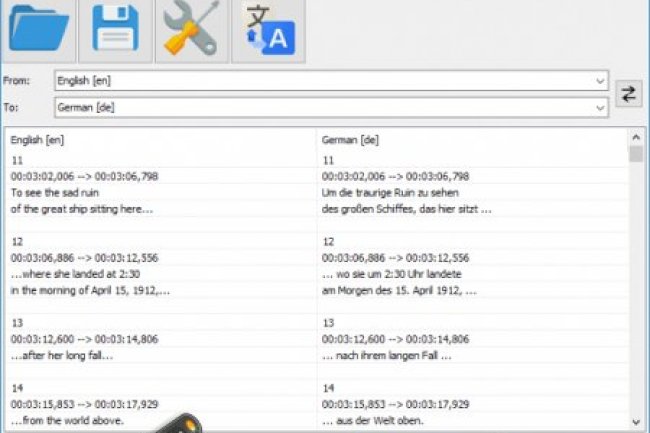This screenshot has height=433, width=650.
Task: Save the subtitles with the floppy disk icon
Action: tap(115, 30)
